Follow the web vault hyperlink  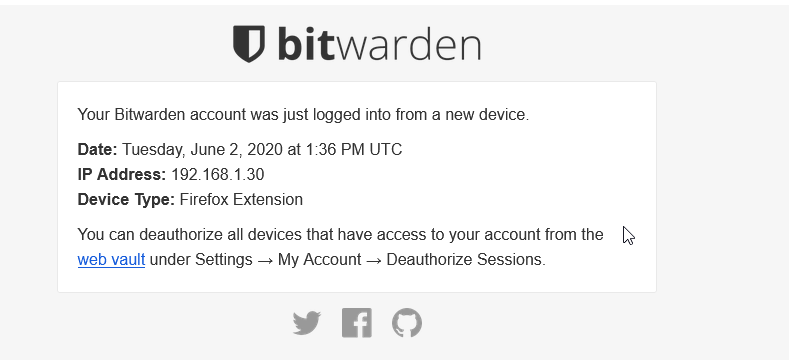[111, 260]
